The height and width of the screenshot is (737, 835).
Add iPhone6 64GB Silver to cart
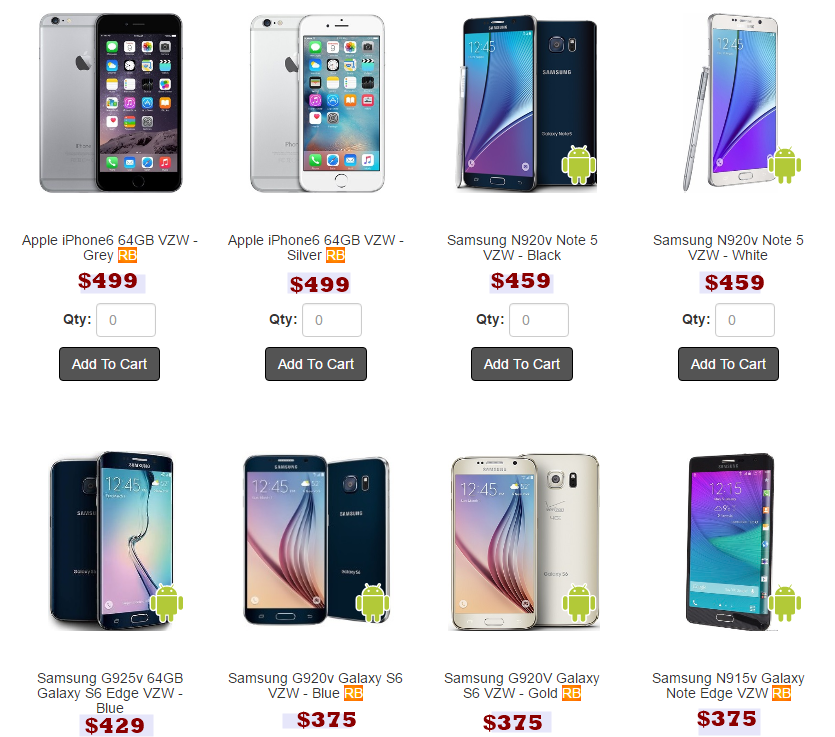[x=316, y=364]
